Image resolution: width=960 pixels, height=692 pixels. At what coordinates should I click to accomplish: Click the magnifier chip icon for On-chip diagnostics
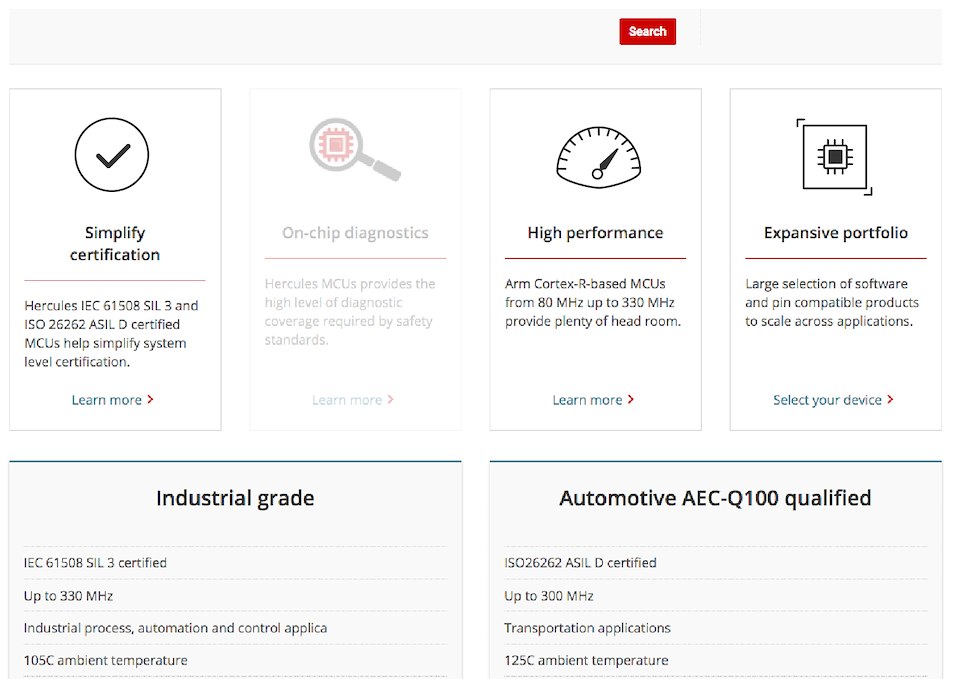coord(353,150)
